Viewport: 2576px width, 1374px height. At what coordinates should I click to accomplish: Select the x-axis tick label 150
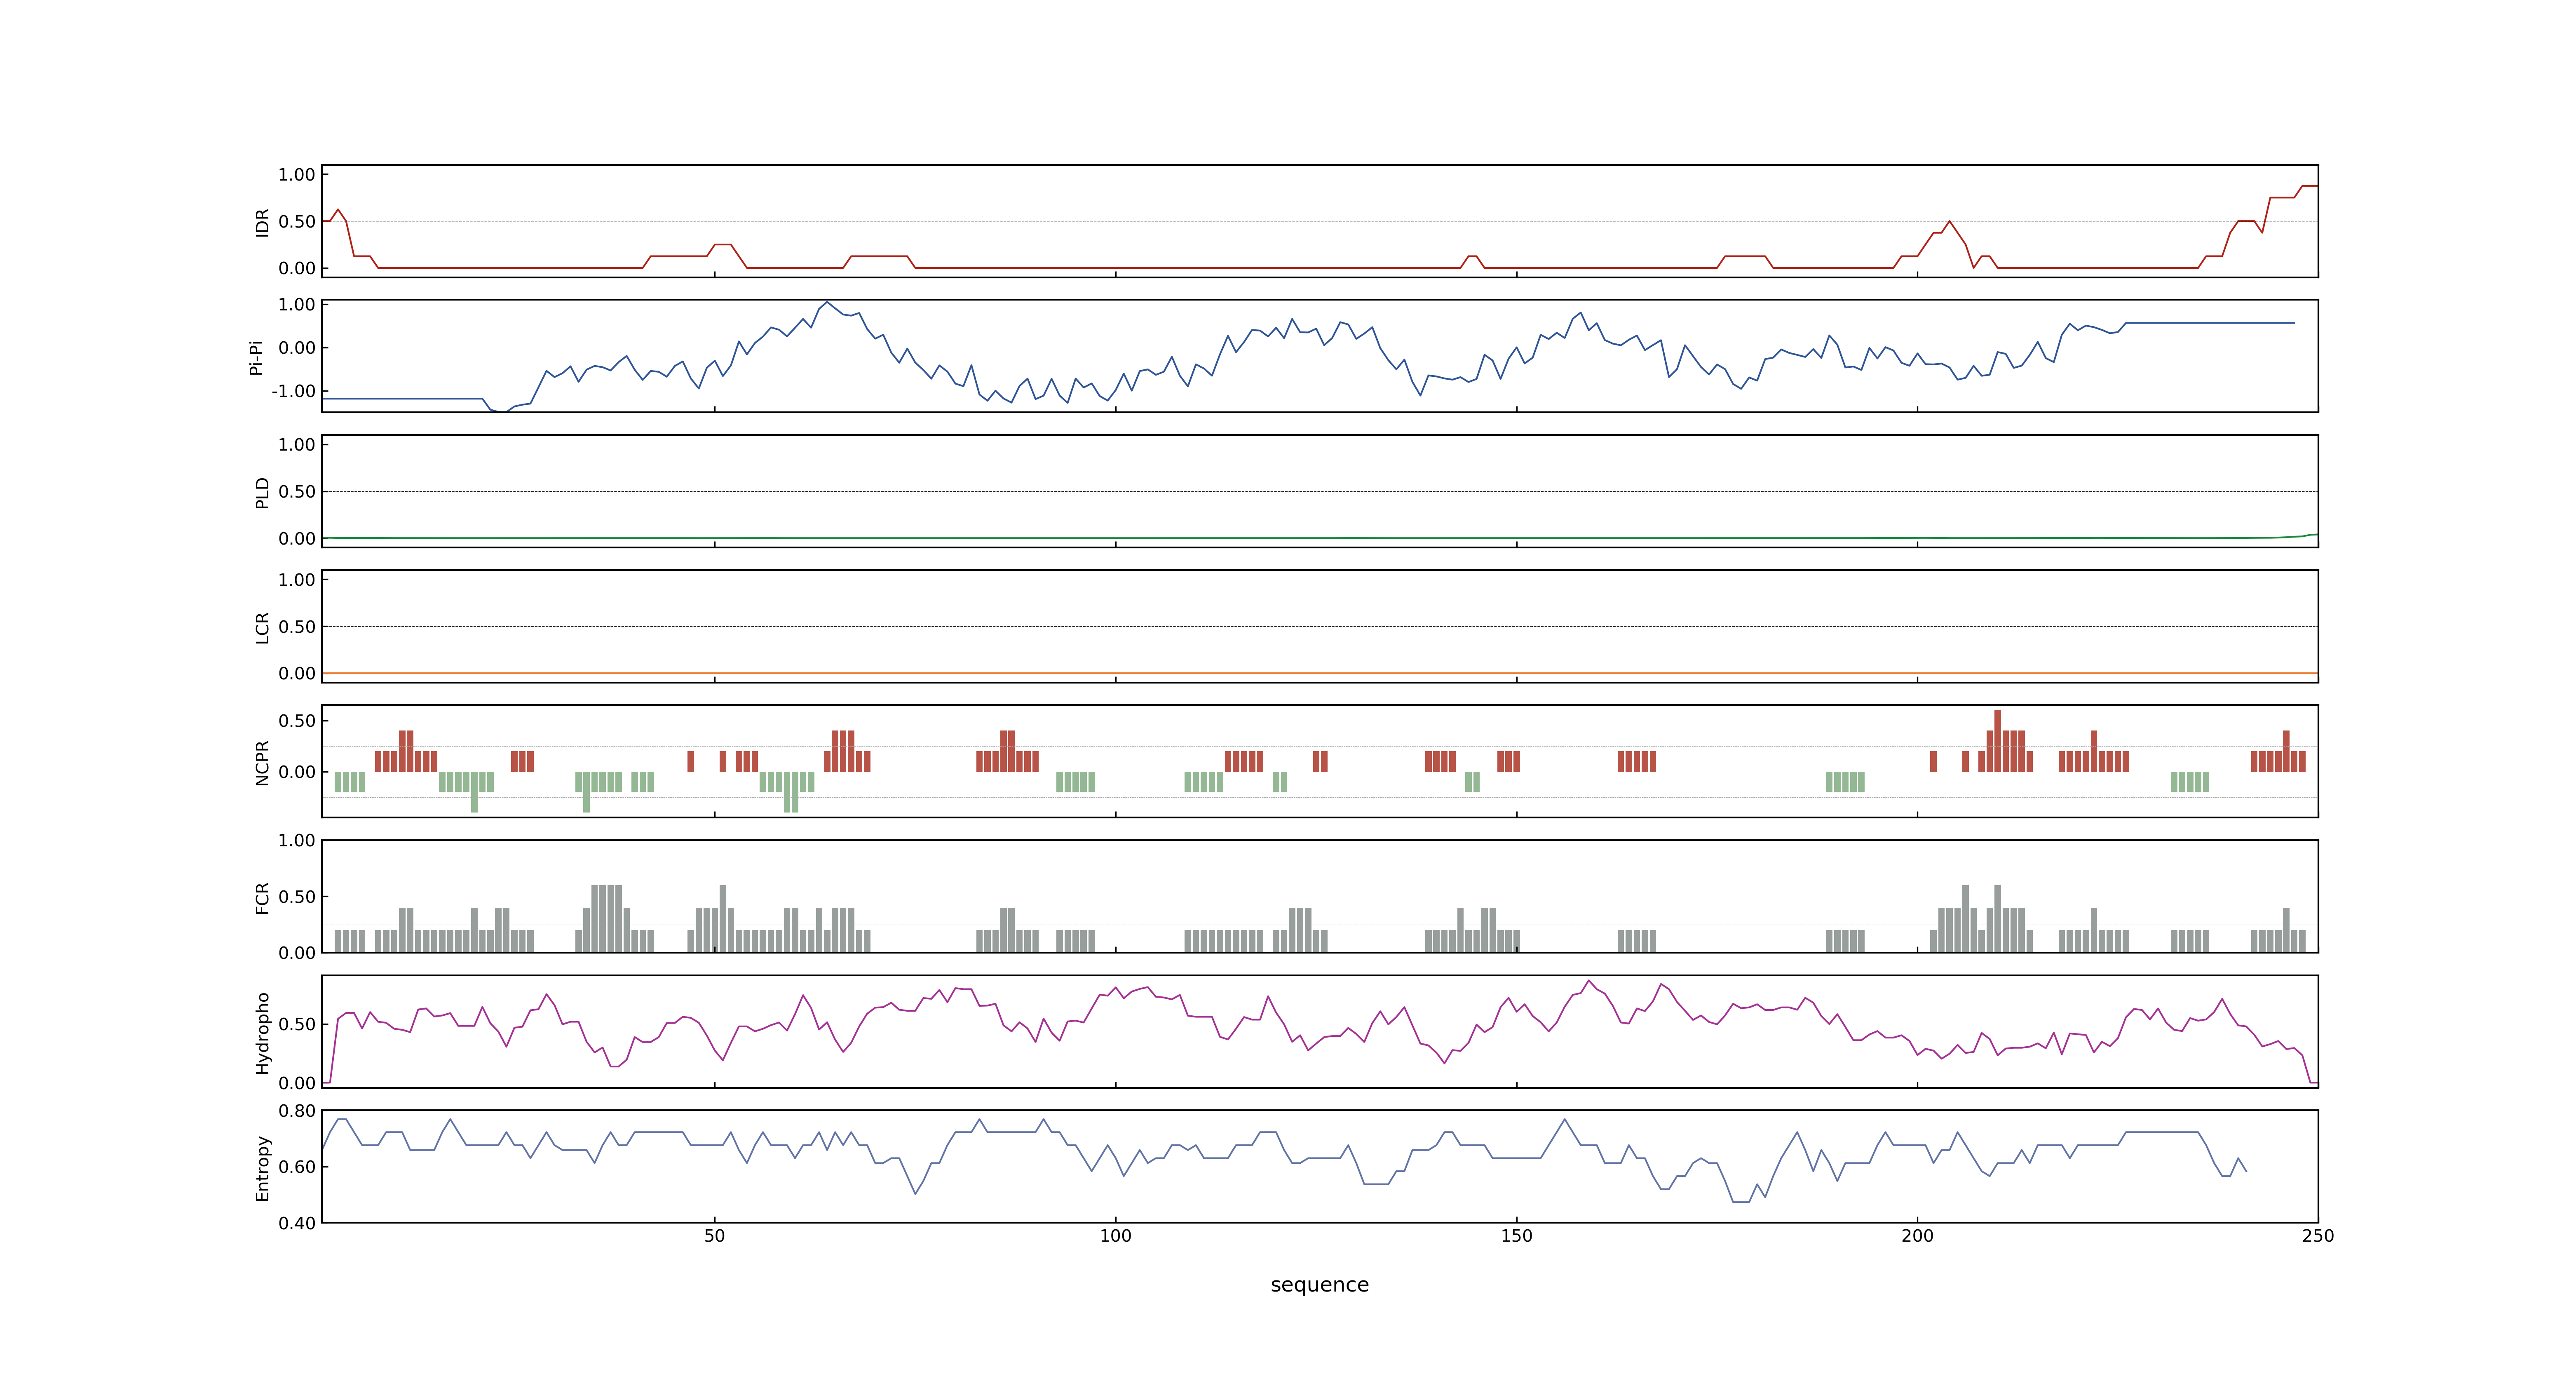(x=1516, y=1236)
